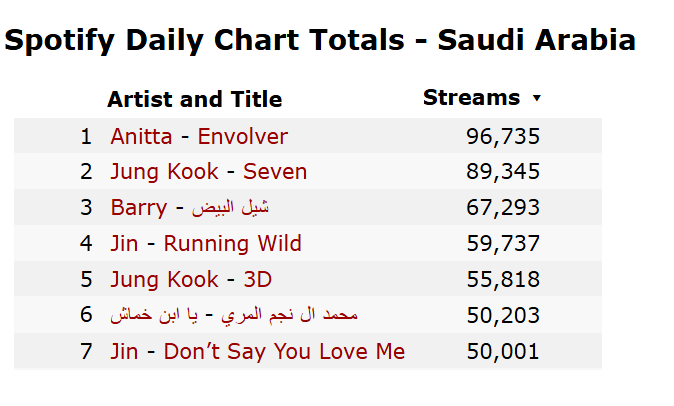The image size is (674, 406).
Task: Click the Spotify Daily Chart Totals heading
Action: pos(320,40)
